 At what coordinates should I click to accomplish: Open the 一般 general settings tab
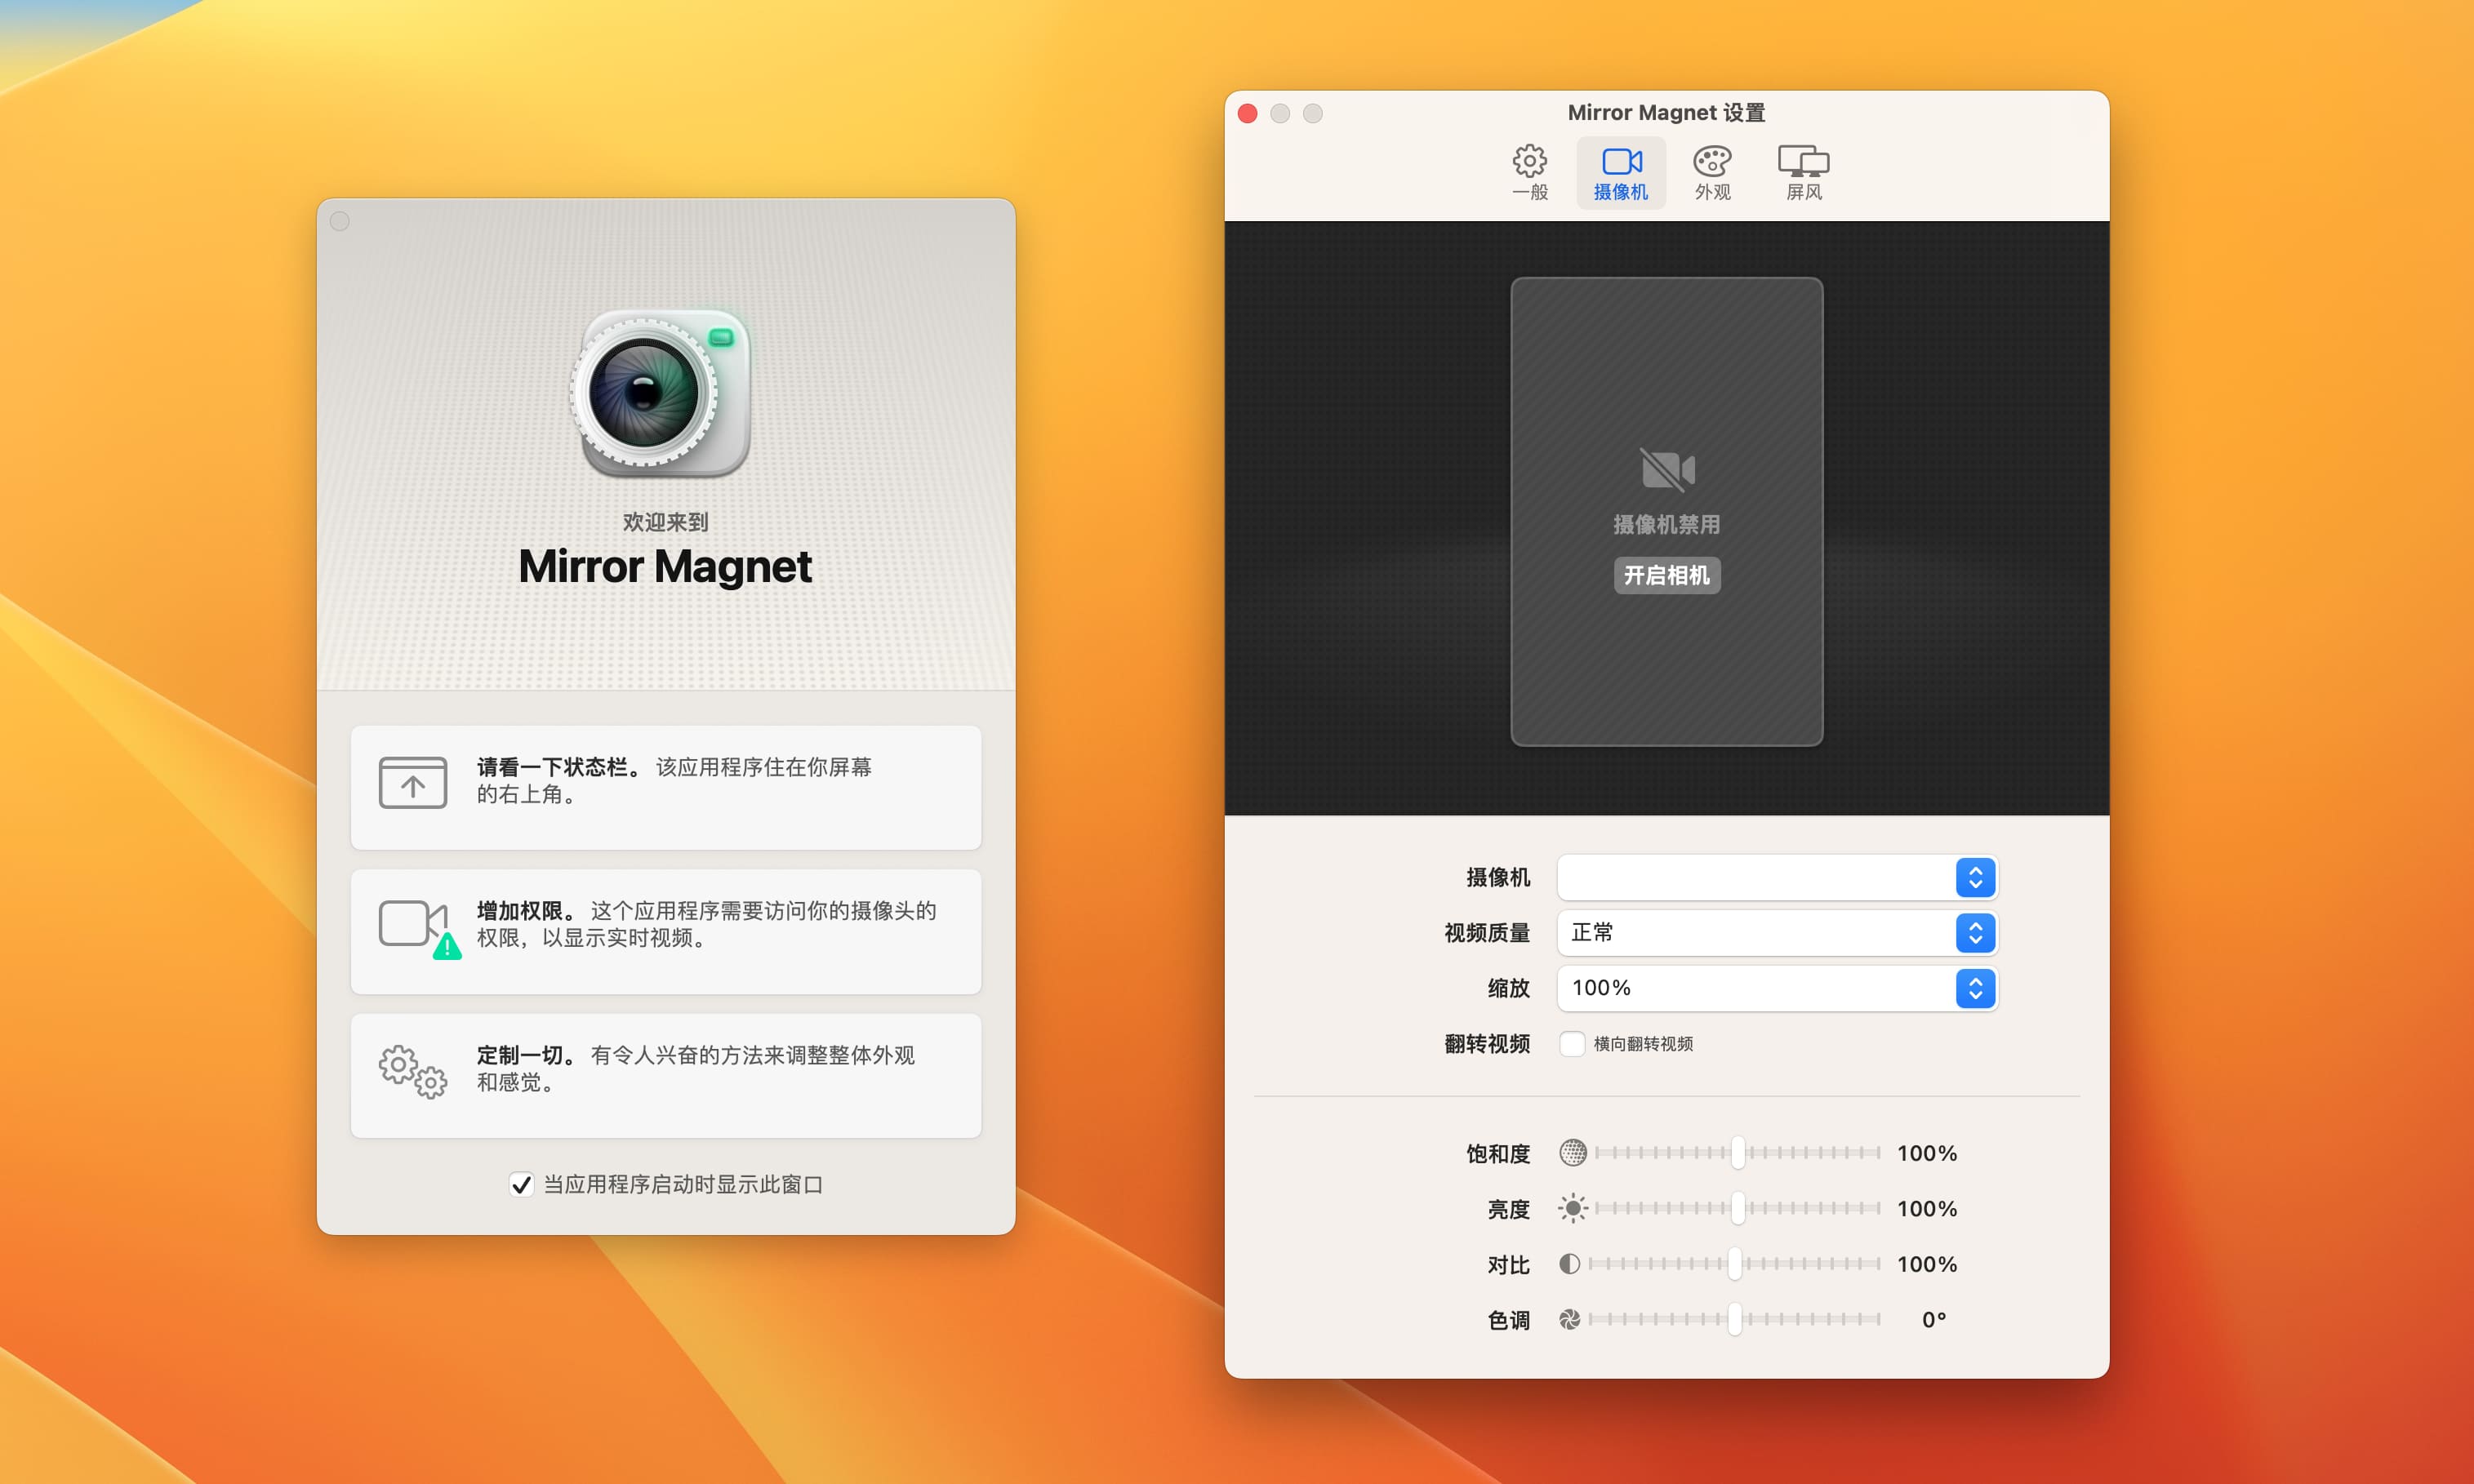coord(1529,173)
